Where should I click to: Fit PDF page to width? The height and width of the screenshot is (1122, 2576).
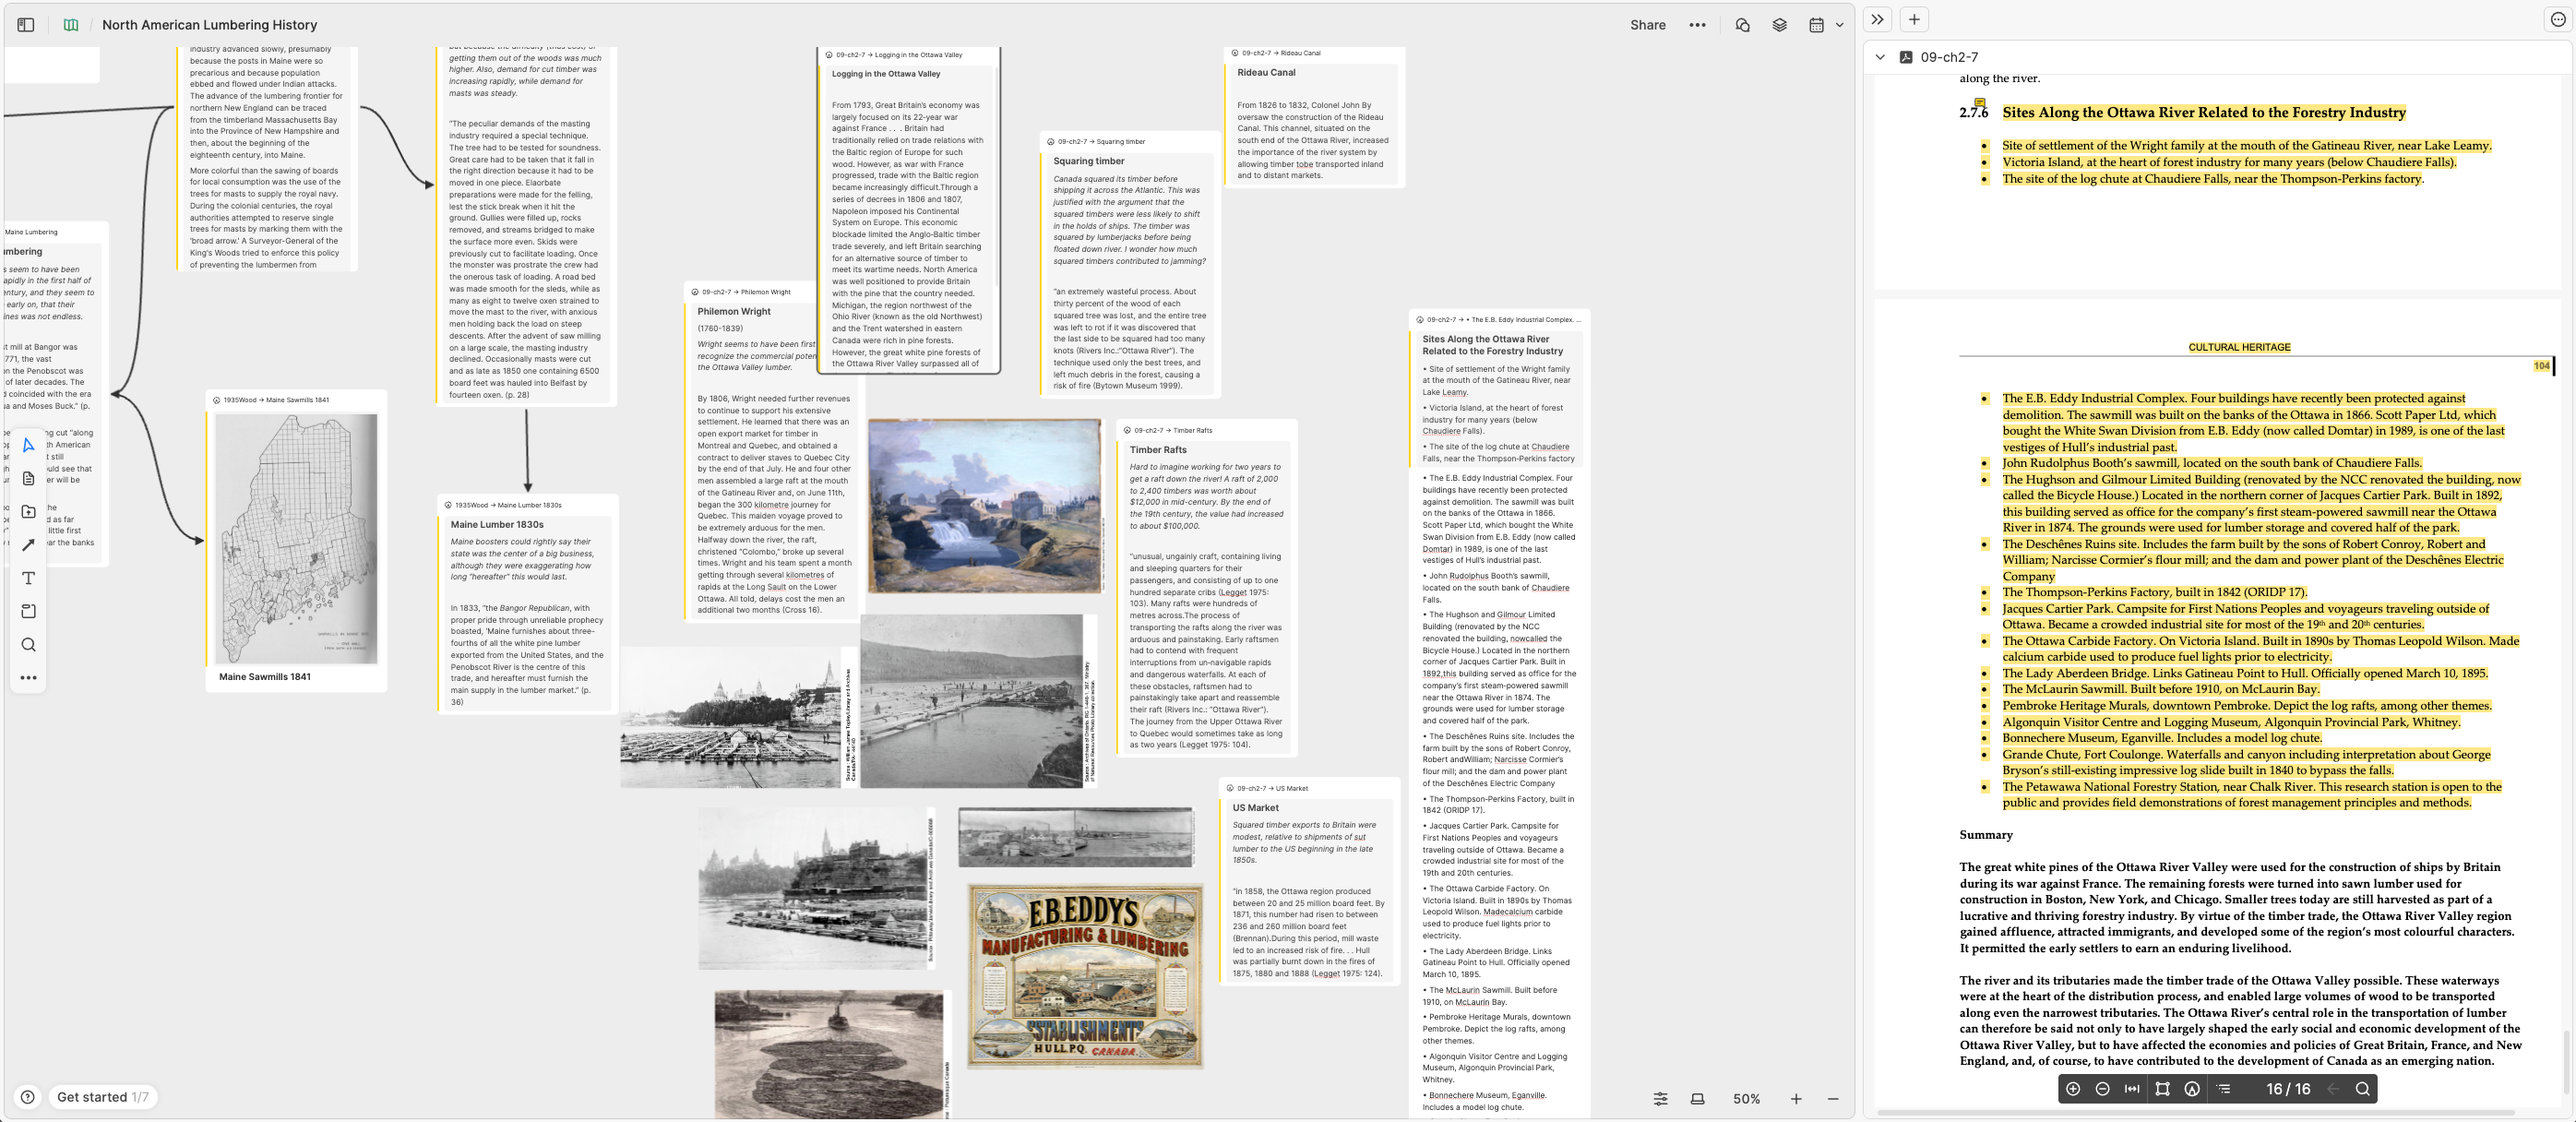click(x=2132, y=1089)
